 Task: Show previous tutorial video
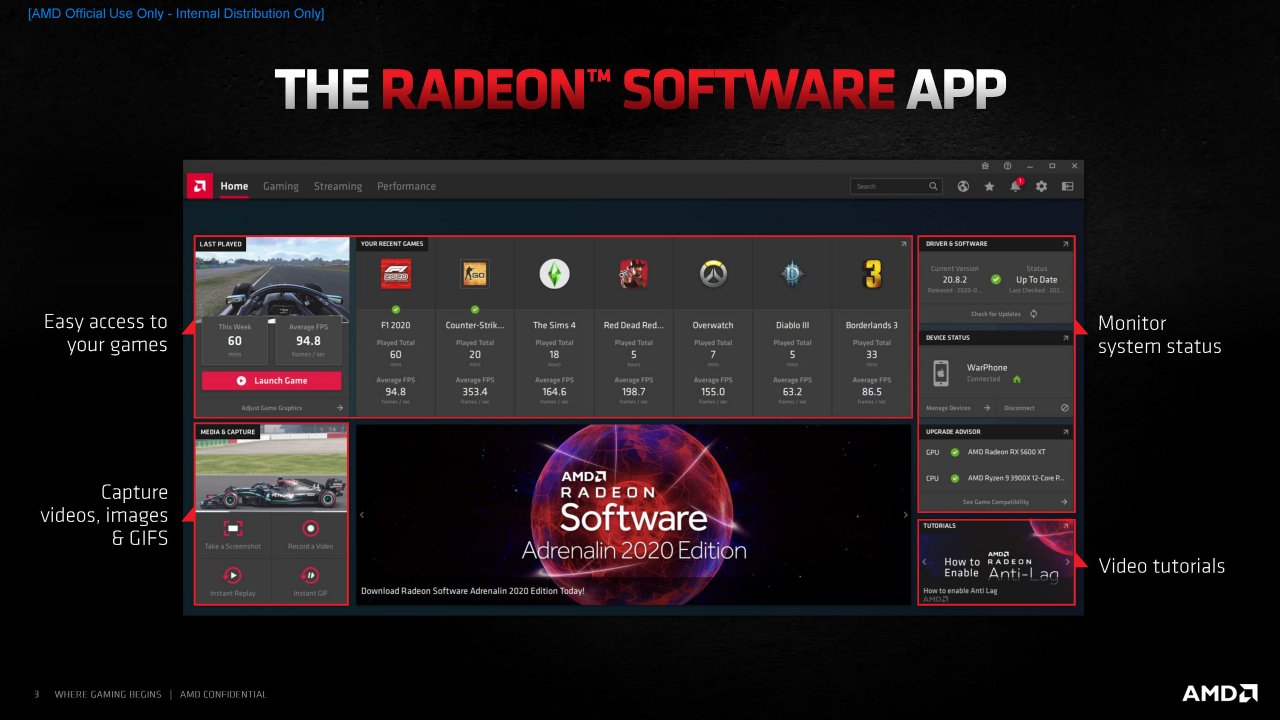[x=925, y=562]
